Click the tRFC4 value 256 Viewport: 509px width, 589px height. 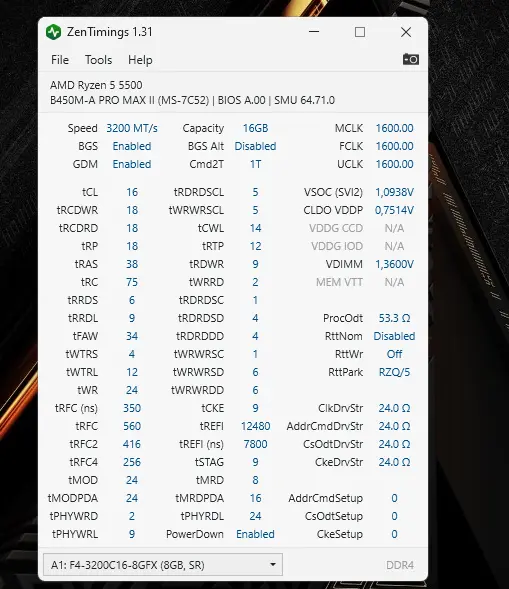click(132, 462)
